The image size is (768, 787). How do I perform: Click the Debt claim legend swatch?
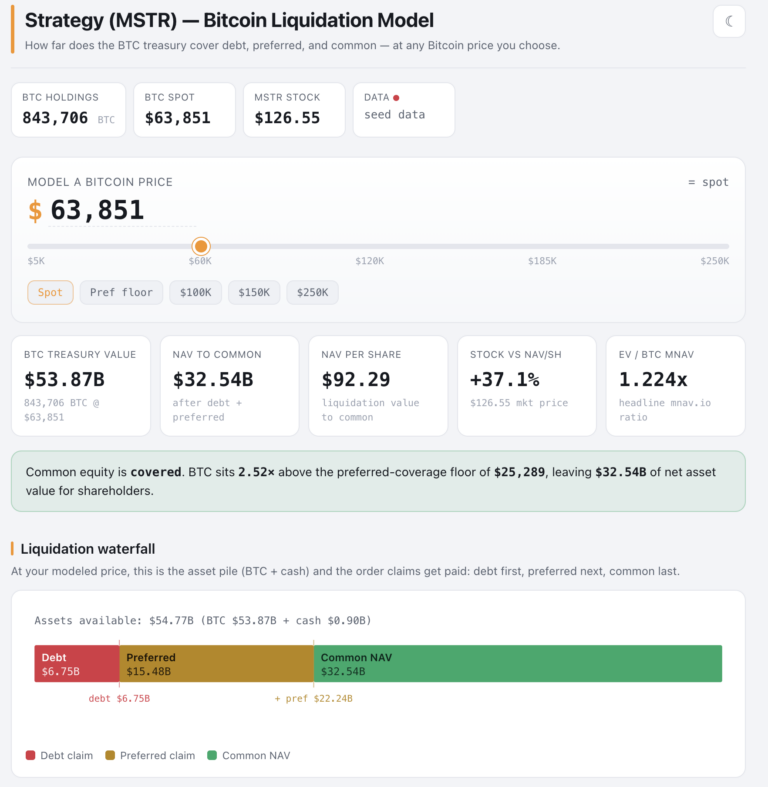[31, 755]
